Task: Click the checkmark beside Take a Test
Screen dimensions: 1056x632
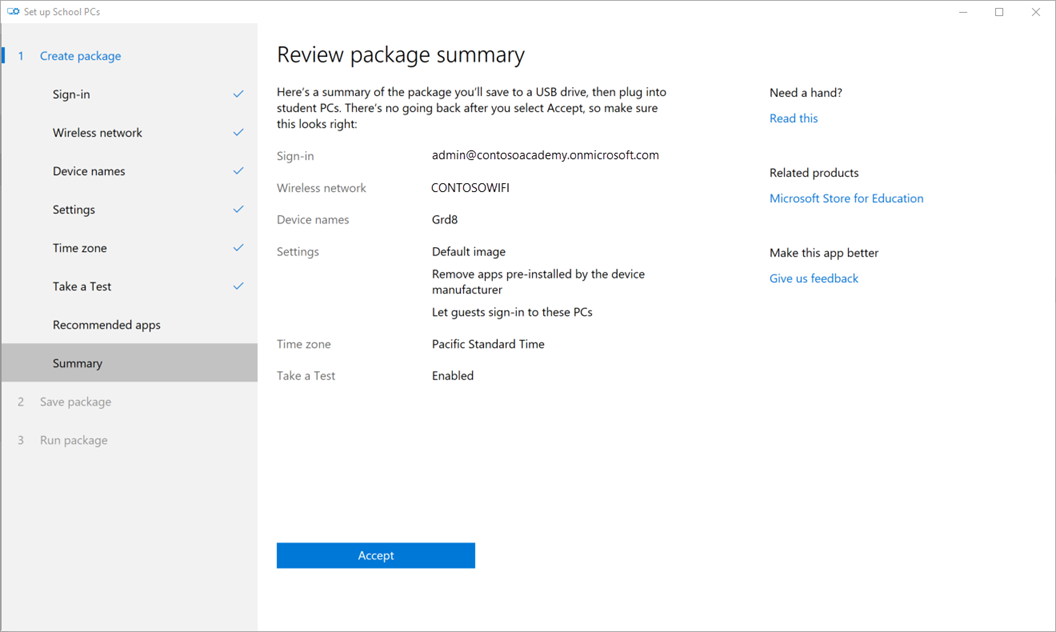Action: pos(238,287)
